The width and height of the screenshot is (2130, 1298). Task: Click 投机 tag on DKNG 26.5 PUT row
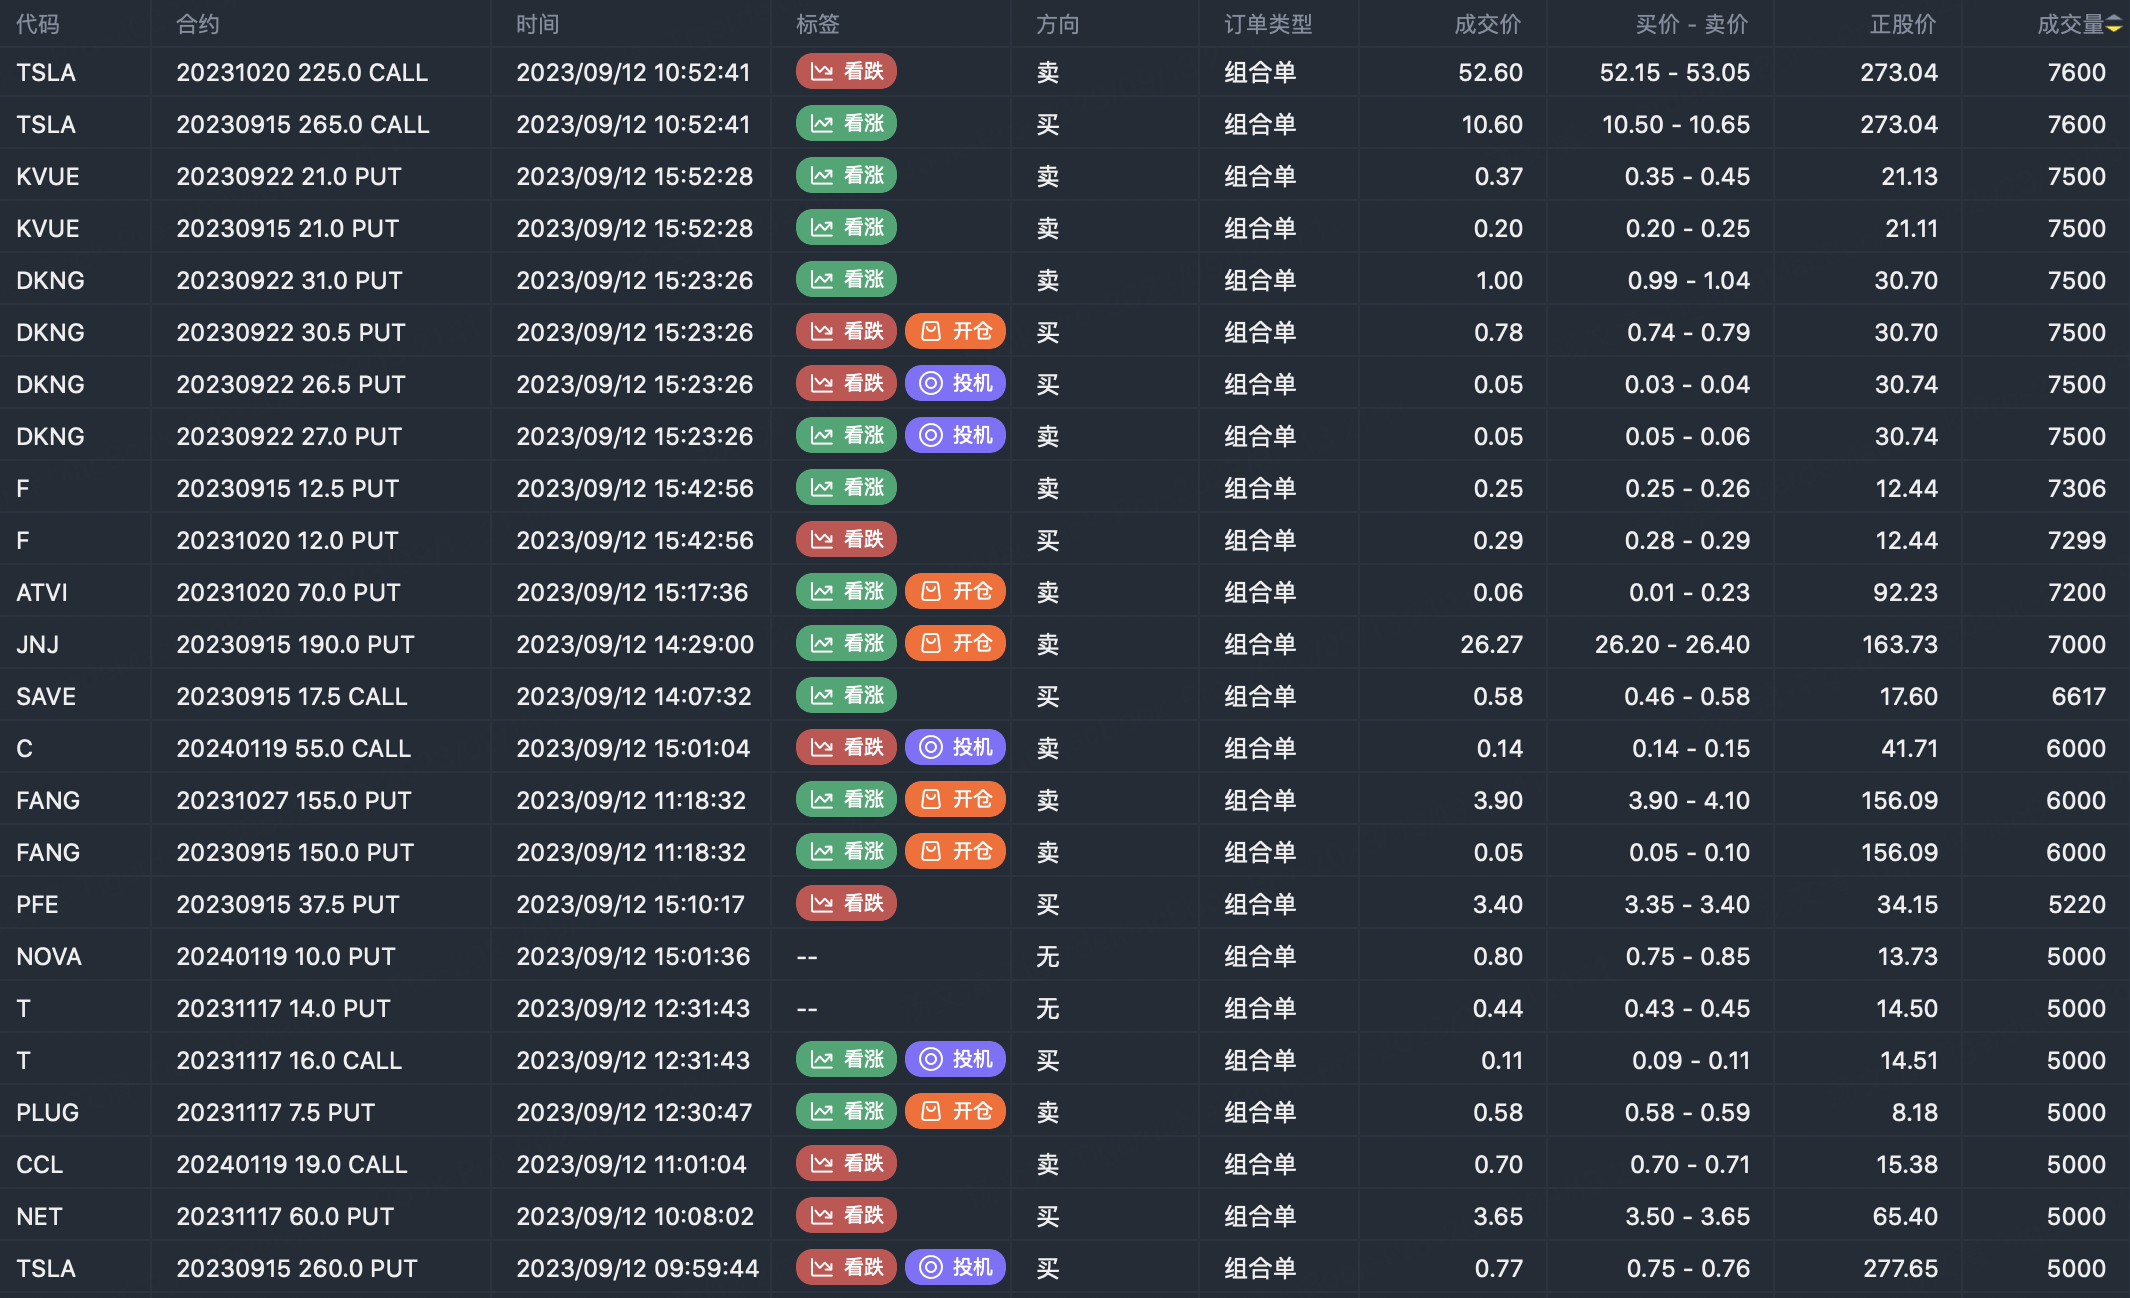[x=955, y=384]
